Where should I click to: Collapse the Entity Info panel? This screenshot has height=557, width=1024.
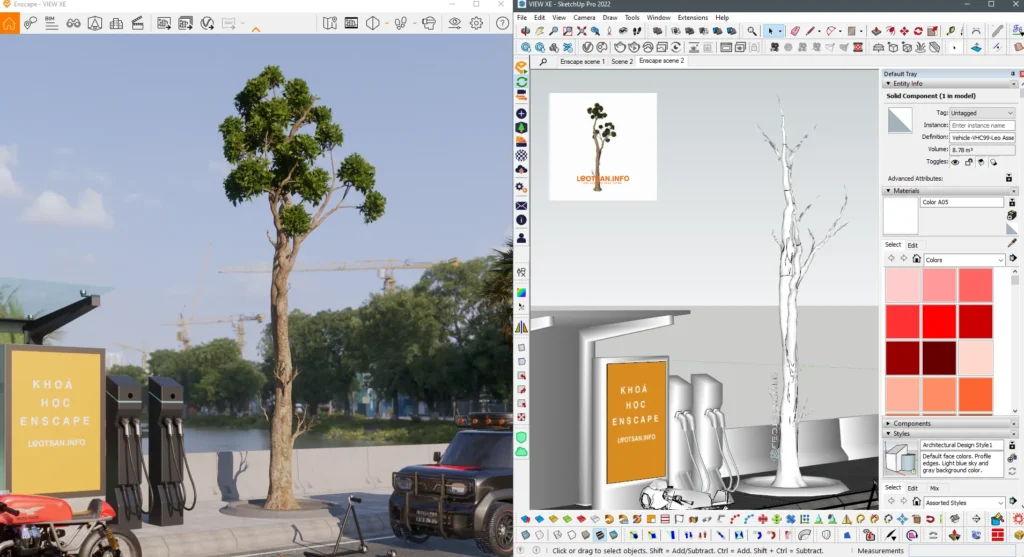coord(888,84)
